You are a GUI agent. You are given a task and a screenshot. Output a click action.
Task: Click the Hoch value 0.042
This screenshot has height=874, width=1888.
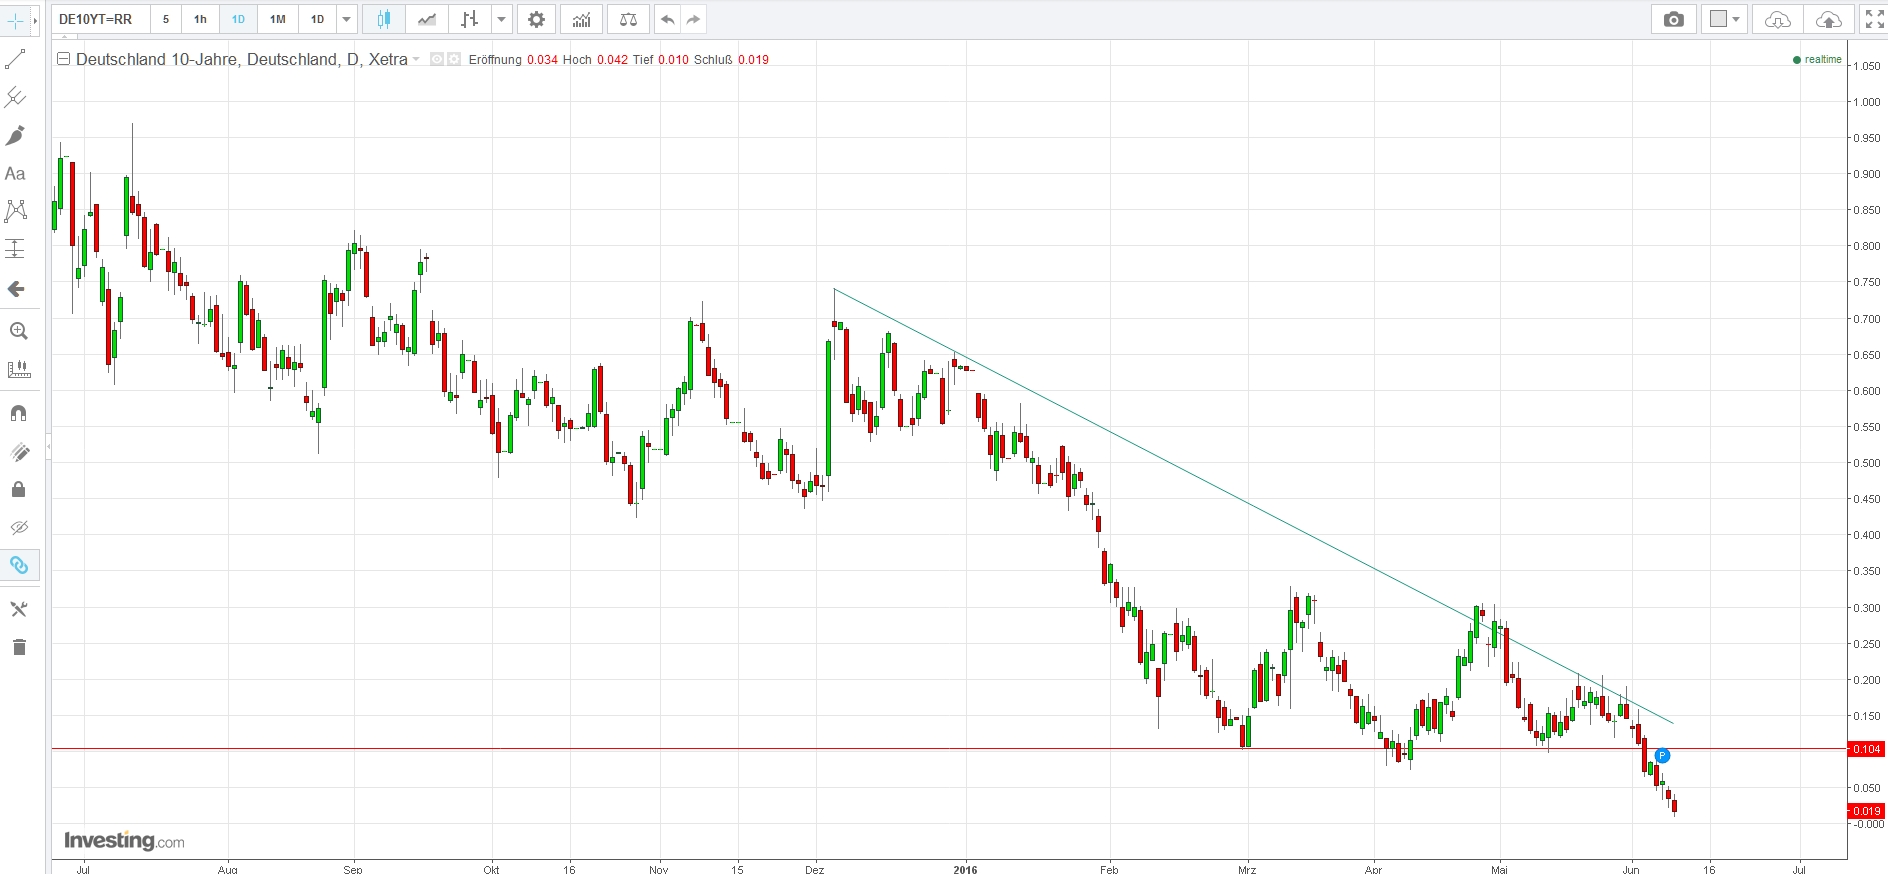tap(612, 60)
